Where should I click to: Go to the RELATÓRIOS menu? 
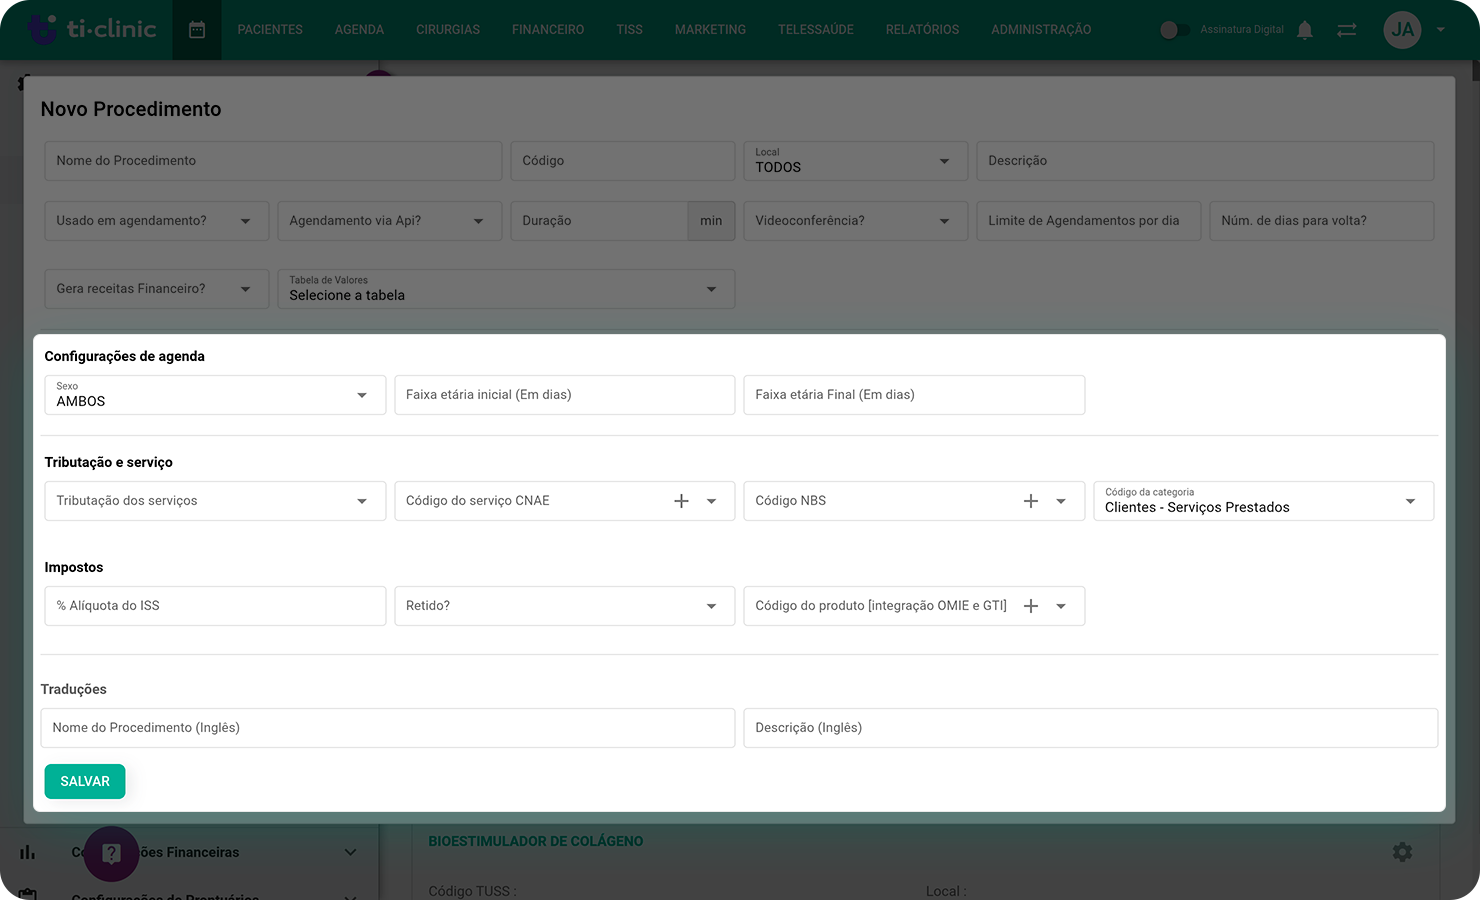pos(922,30)
